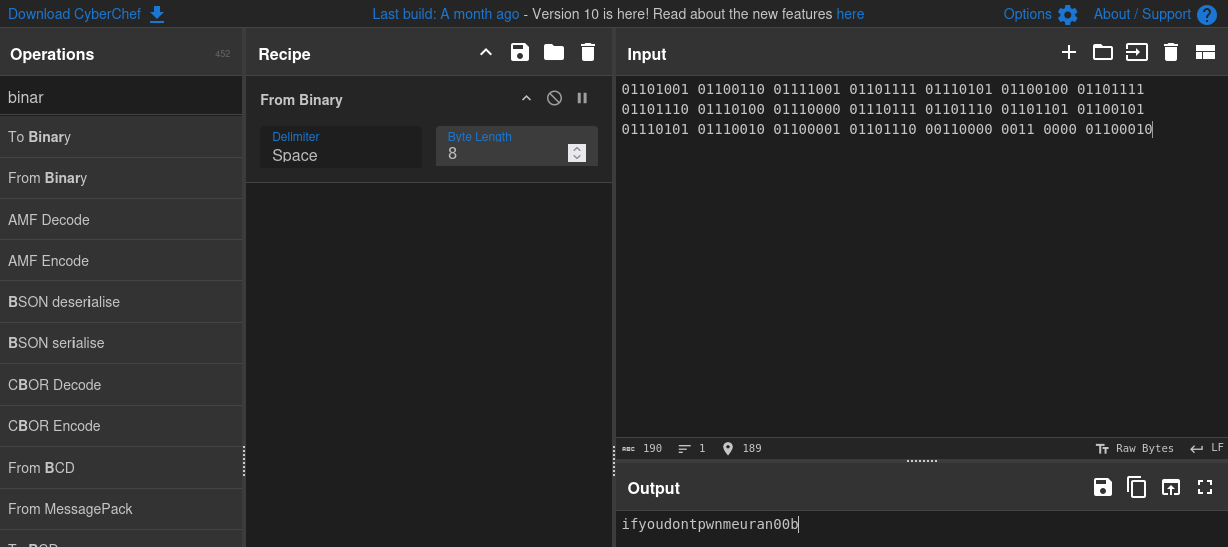Change the LF end-of-line sequence
Viewport: 1228px width, 547px height.
click(1206, 448)
